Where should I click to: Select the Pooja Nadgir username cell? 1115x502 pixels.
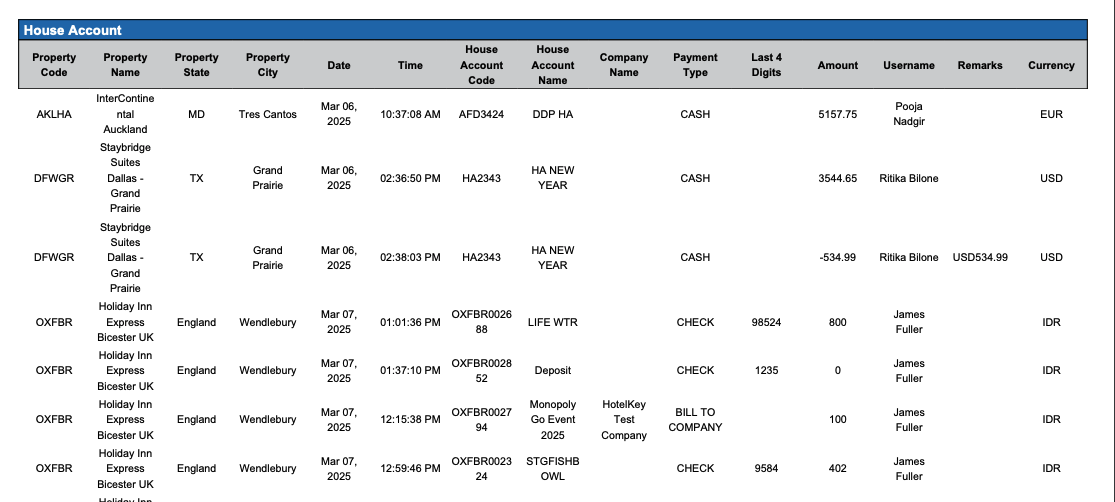coord(909,114)
